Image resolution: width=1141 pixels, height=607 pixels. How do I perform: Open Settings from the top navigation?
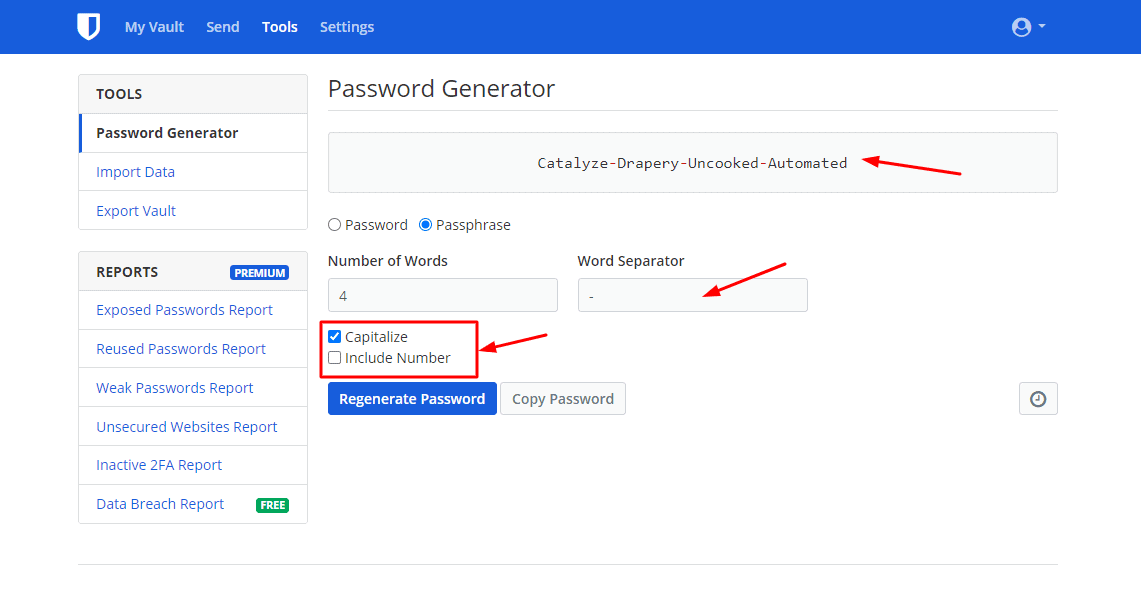347,27
